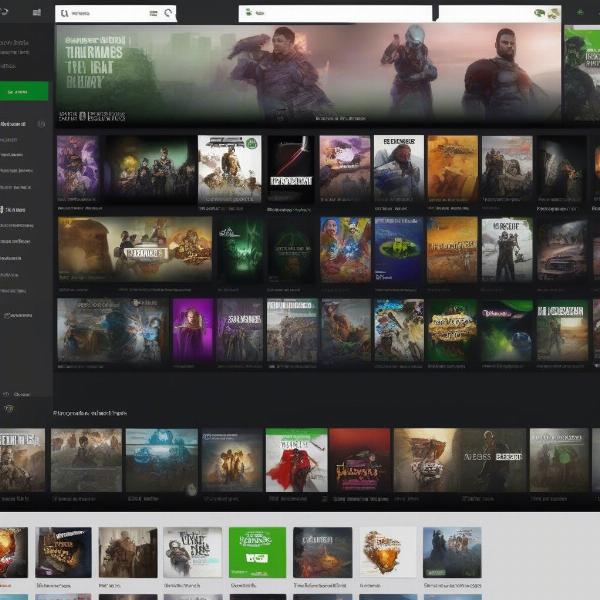Open the white cover with the armored soldier

click(x=230, y=169)
